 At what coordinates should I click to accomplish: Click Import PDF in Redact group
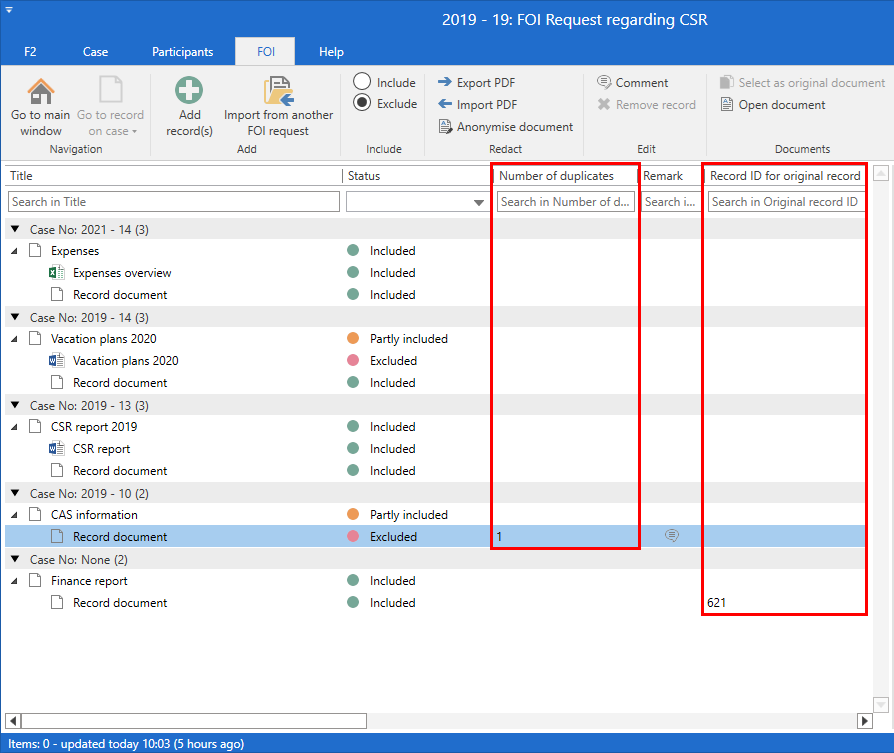pos(477,105)
